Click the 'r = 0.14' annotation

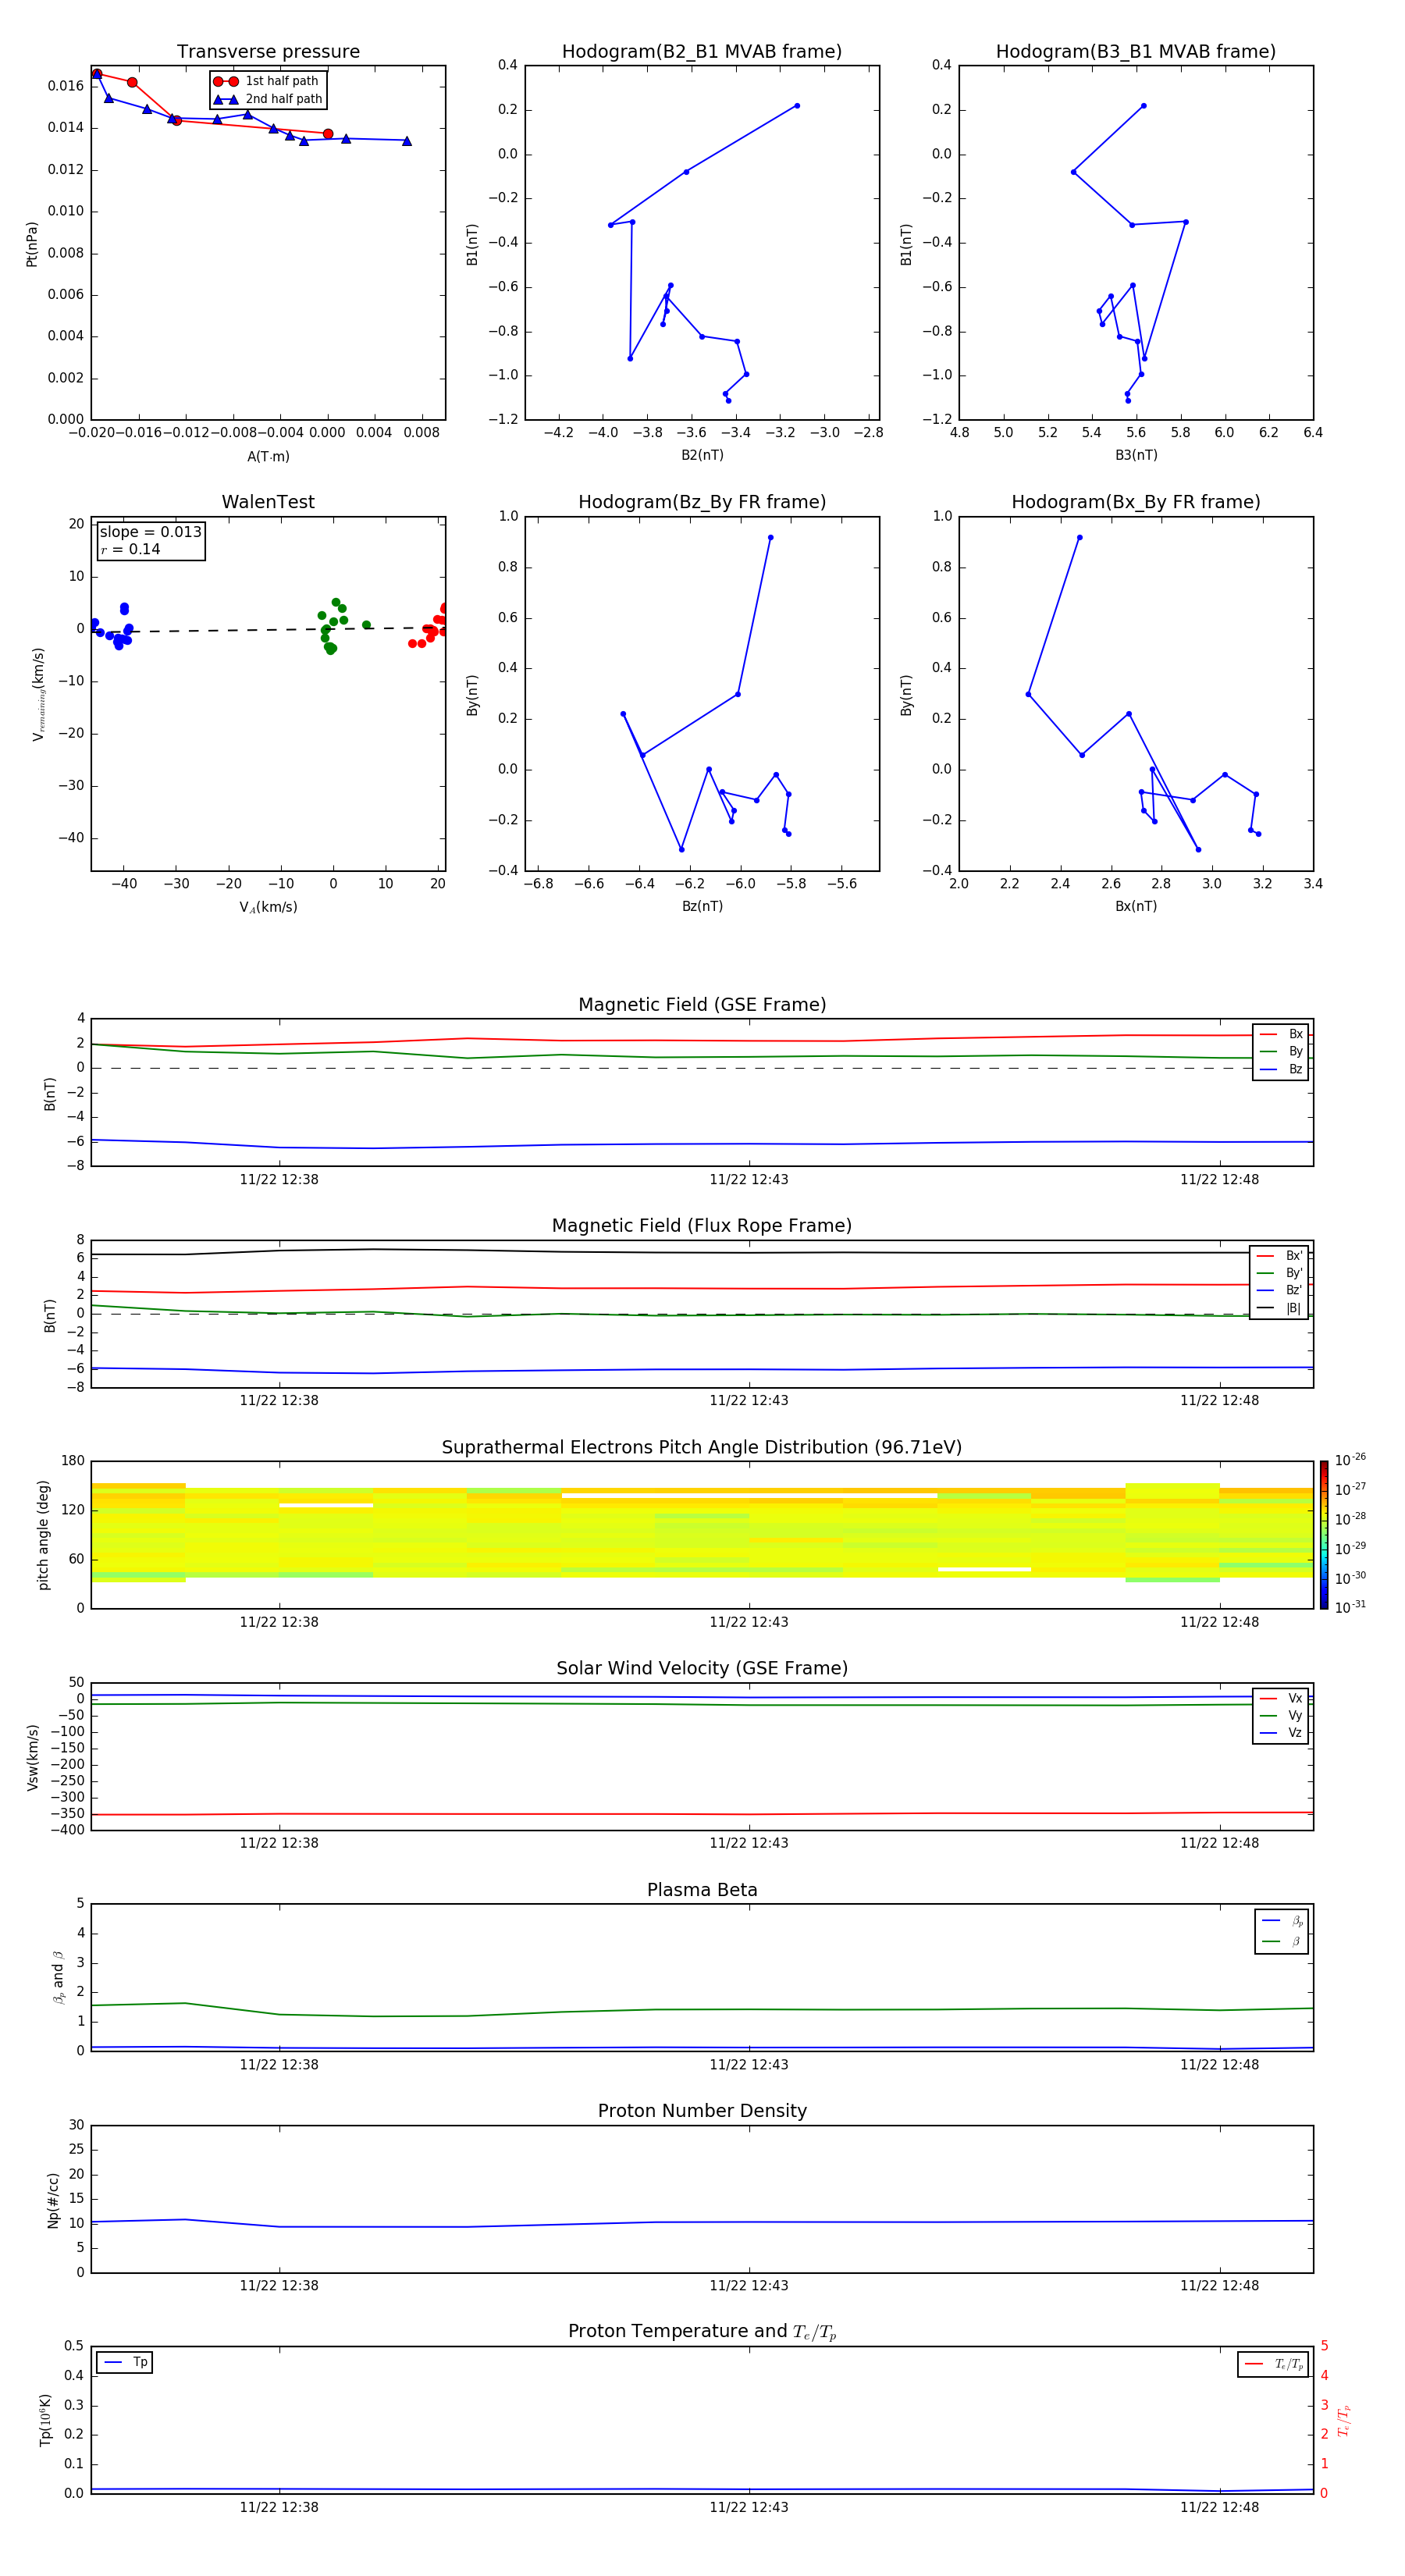[131, 549]
